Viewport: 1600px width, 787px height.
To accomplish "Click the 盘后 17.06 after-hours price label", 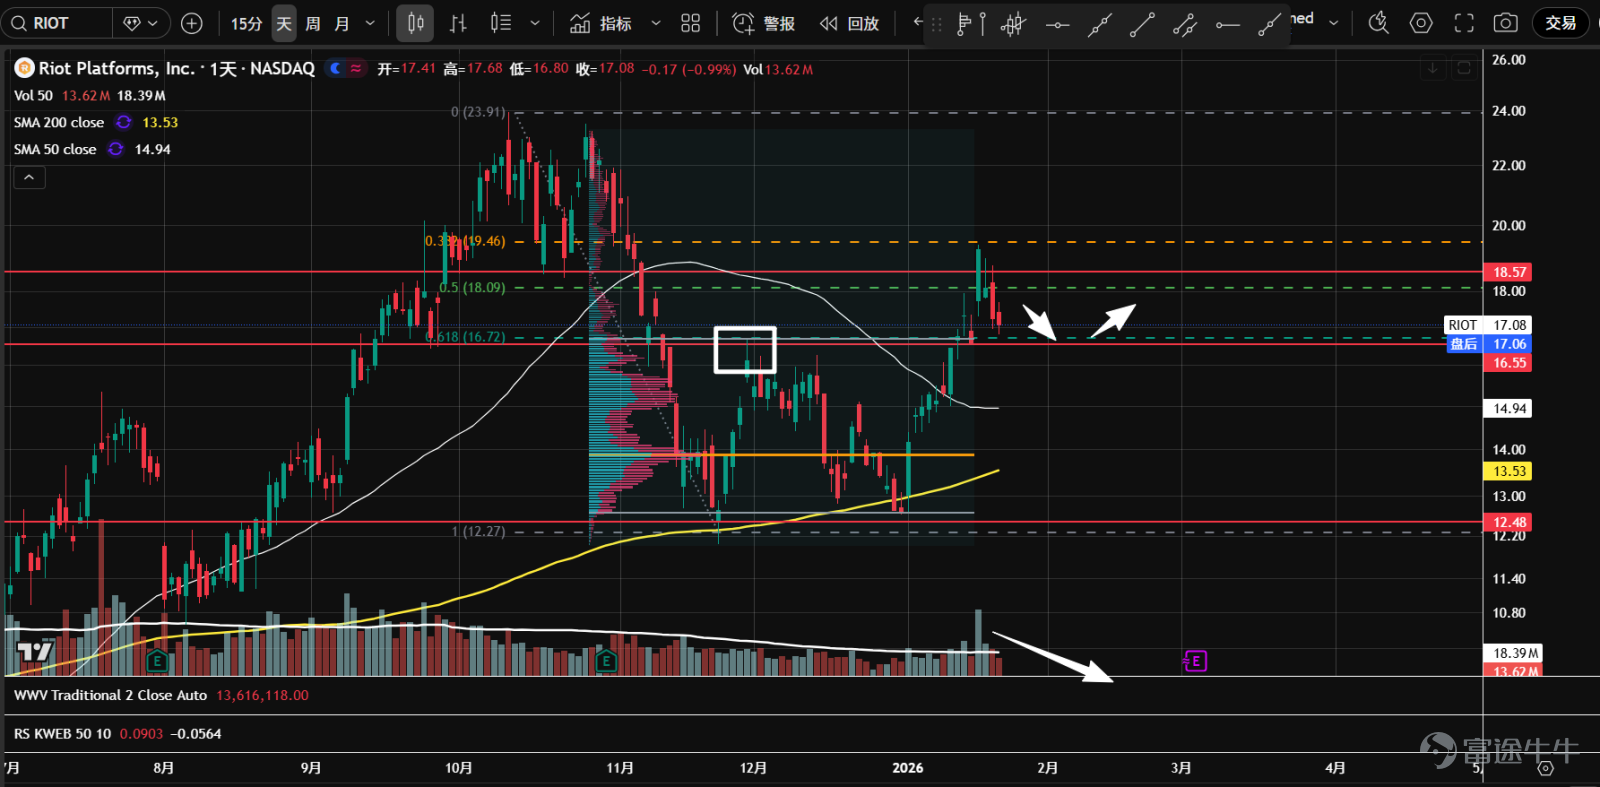I will (1488, 344).
